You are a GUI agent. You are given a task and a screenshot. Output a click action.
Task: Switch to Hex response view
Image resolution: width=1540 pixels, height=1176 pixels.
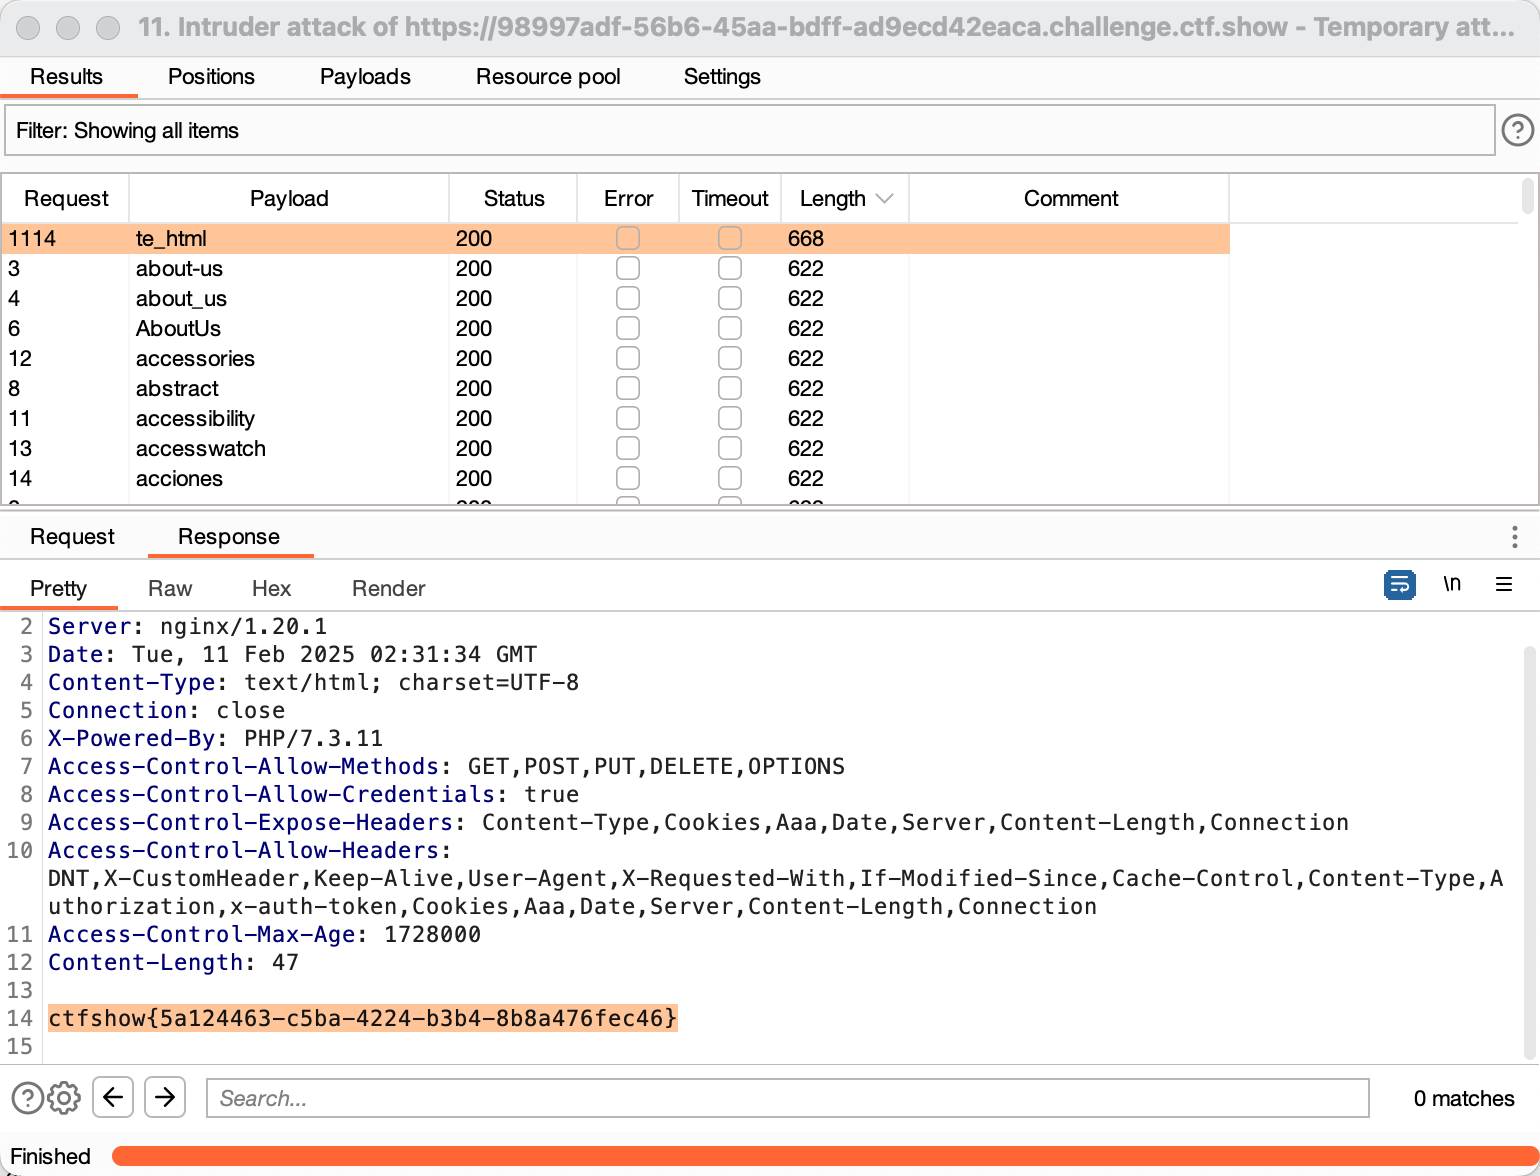coord(271,589)
